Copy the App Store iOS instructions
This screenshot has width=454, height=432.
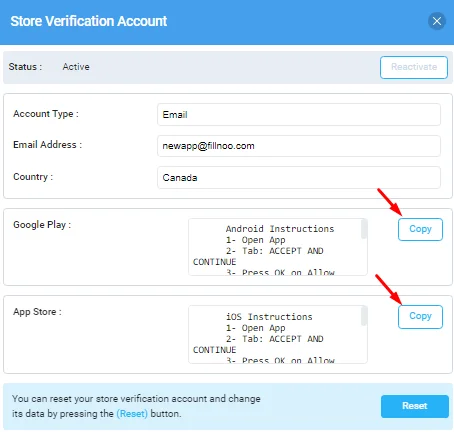click(x=420, y=317)
